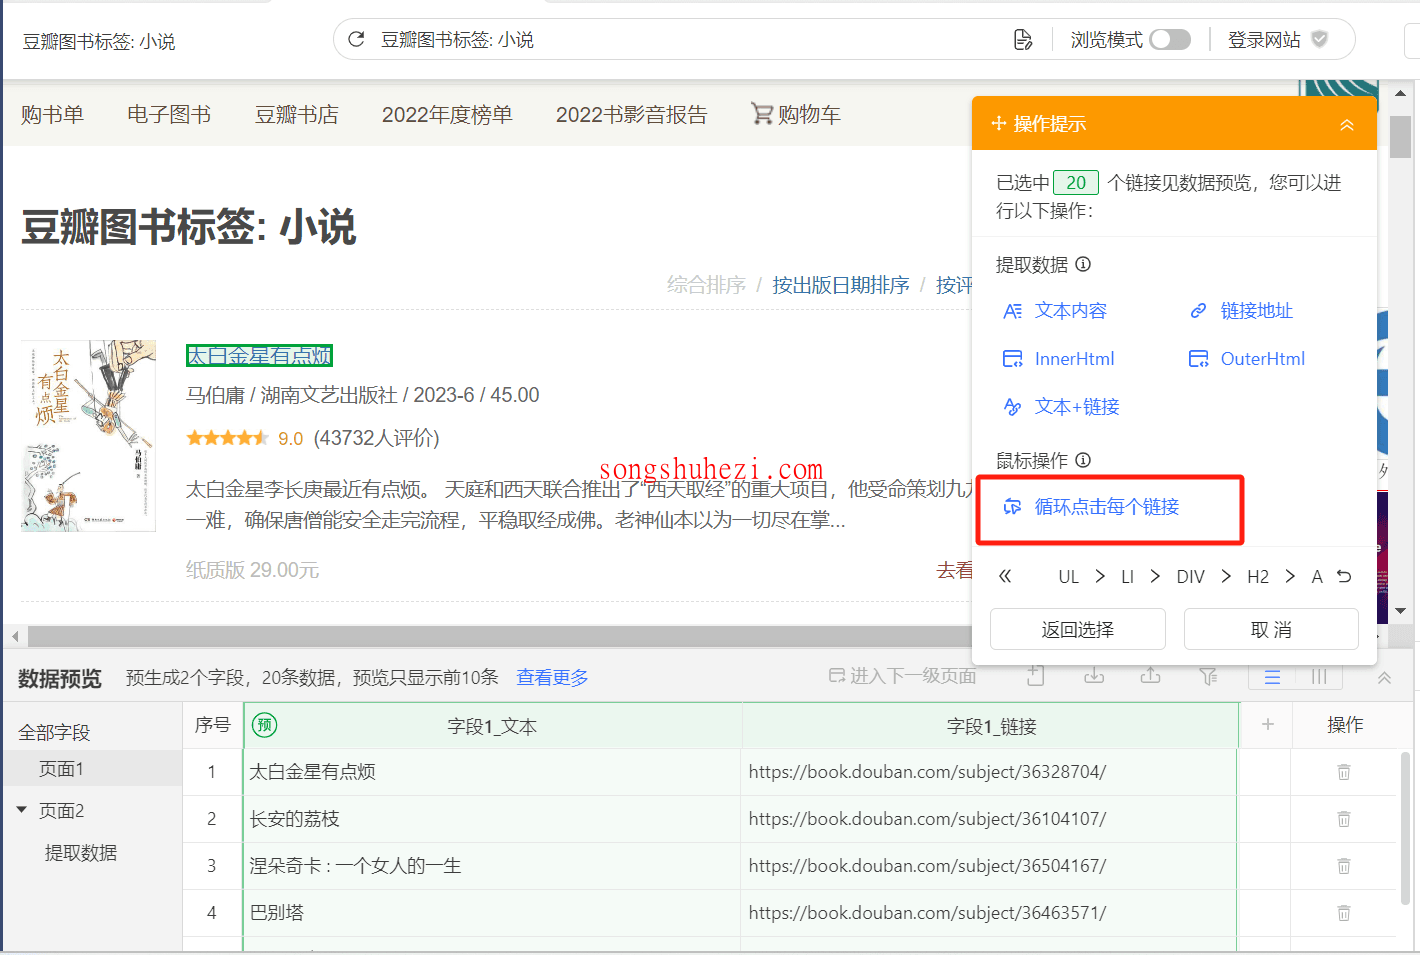Collapse the 页面2 tree node arrow

21,809
